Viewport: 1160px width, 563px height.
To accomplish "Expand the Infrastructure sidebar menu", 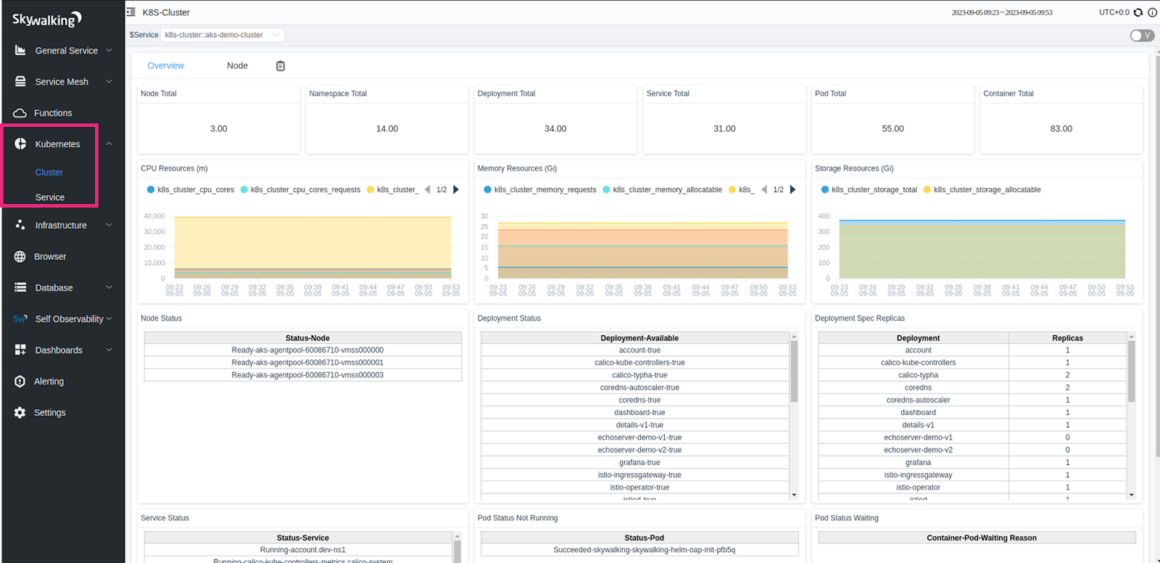I will [61, 226].
